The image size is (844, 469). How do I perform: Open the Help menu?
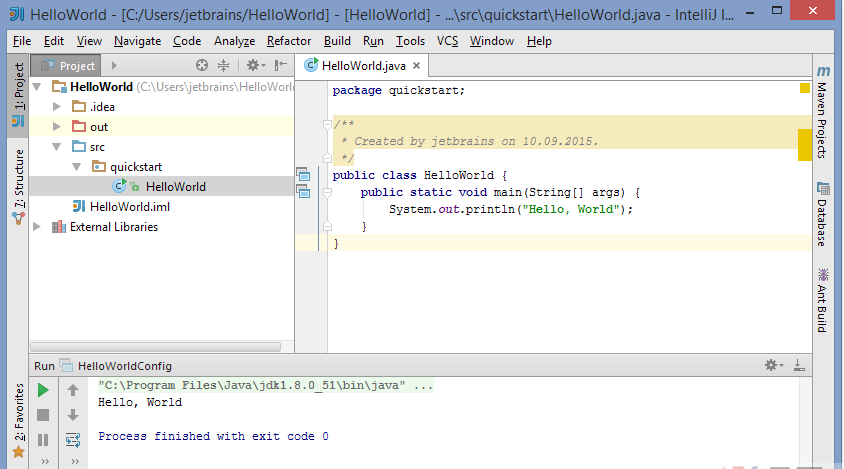(x=539, y=41)
